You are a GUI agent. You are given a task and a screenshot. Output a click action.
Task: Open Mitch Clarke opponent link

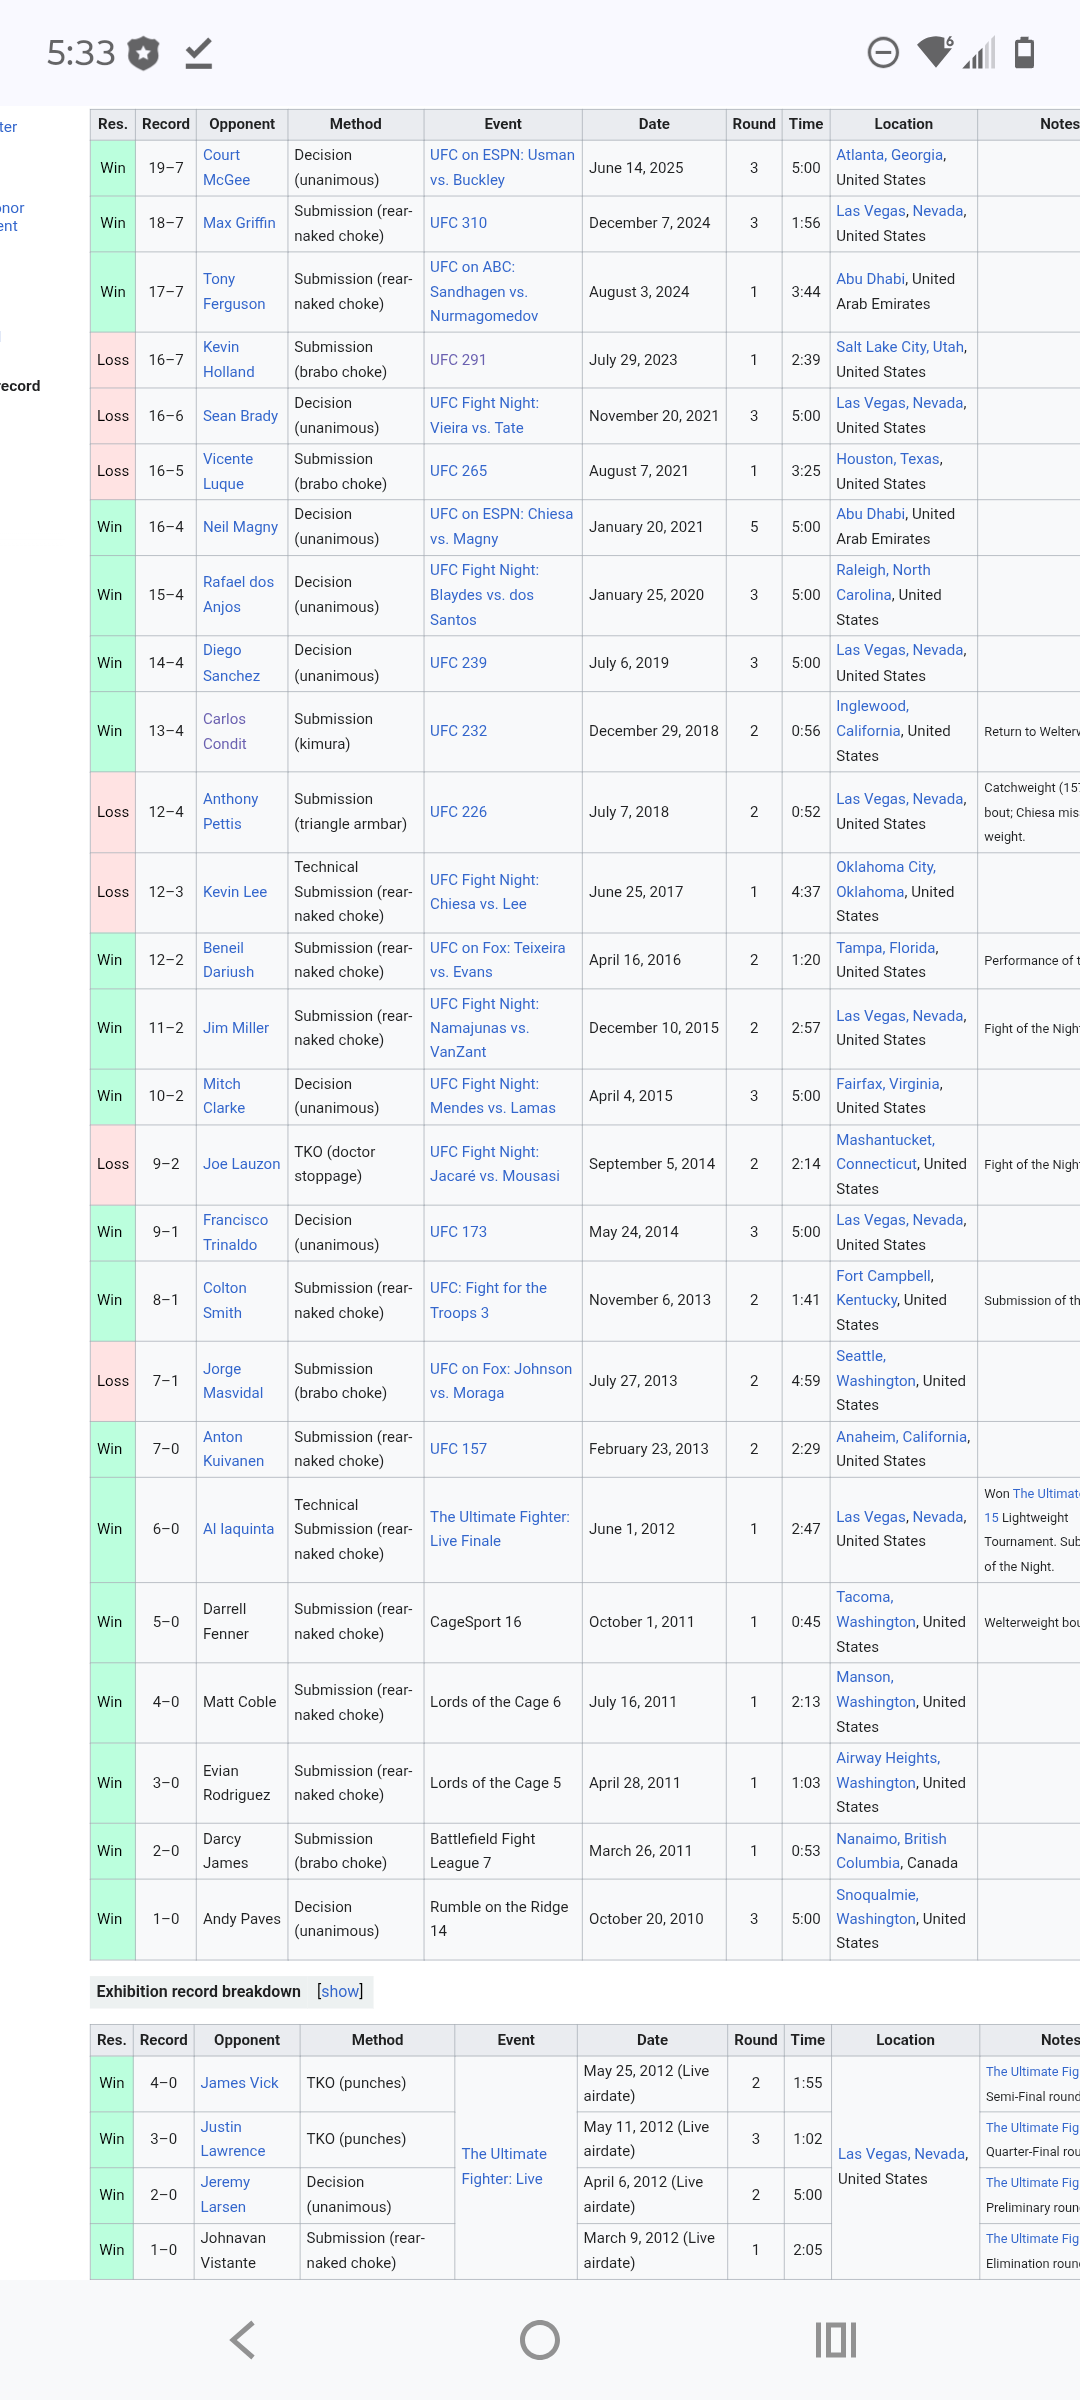pyautogui.click(x=224, y=1096)
